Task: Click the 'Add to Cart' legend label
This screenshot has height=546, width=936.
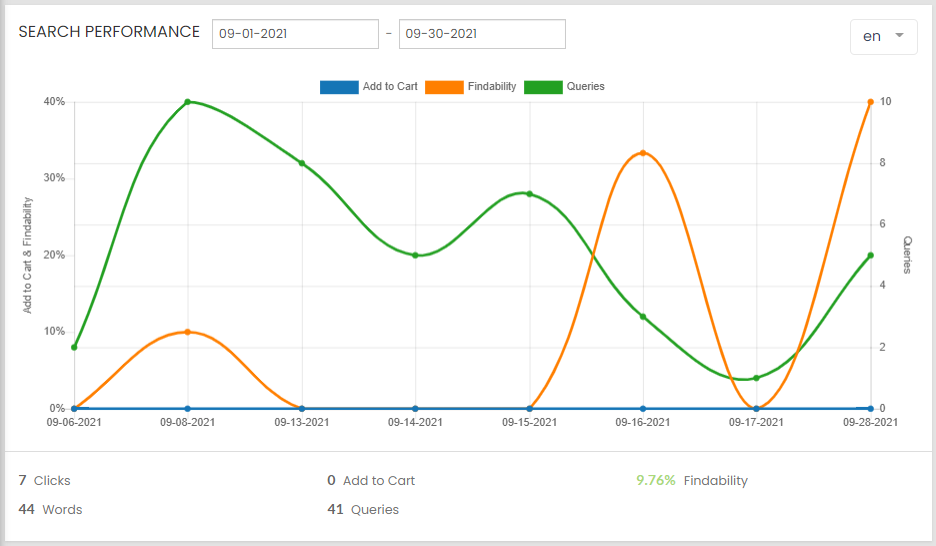Action: (x=390, y=87)
